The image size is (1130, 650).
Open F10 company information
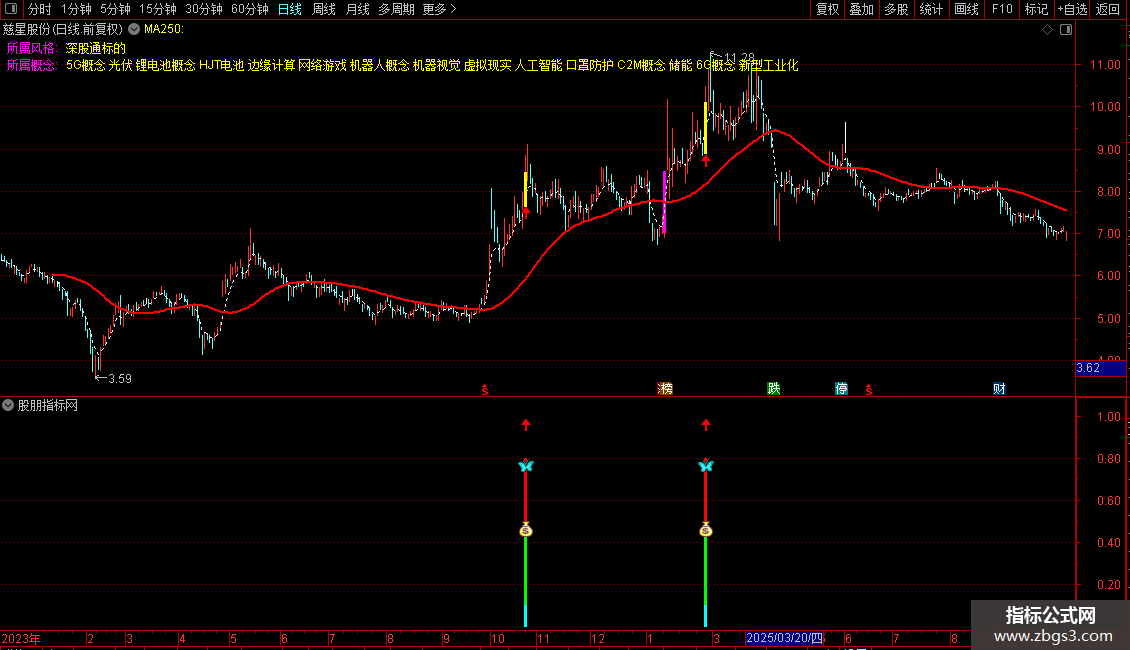[x=1002, y=9]
